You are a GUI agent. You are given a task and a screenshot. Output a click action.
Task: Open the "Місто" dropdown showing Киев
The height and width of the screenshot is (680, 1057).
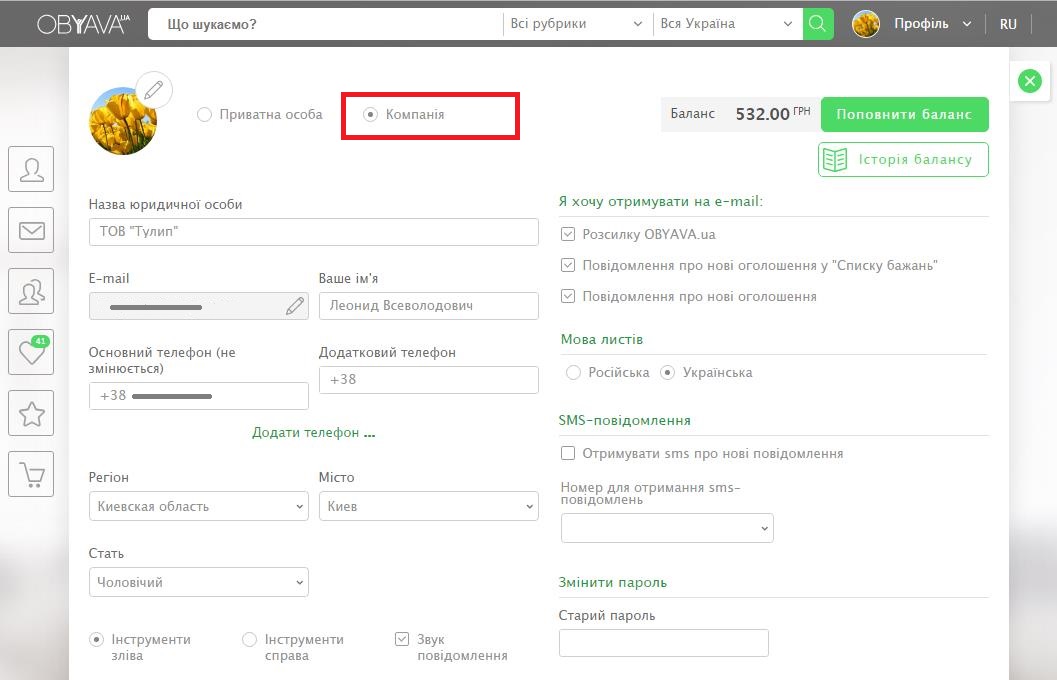click(x=428, y=507)
